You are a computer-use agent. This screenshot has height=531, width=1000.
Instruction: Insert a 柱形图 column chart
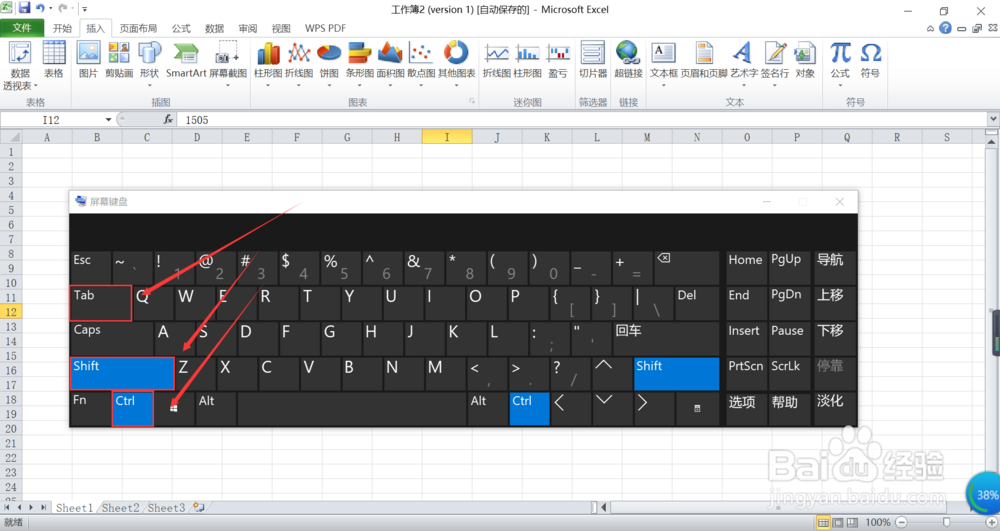(268, 64)
